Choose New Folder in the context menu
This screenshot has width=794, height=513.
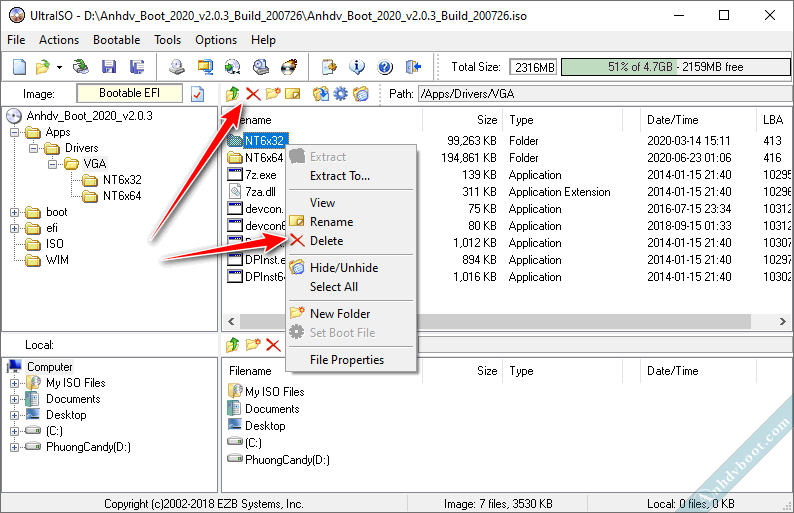[x=351, y=313]
